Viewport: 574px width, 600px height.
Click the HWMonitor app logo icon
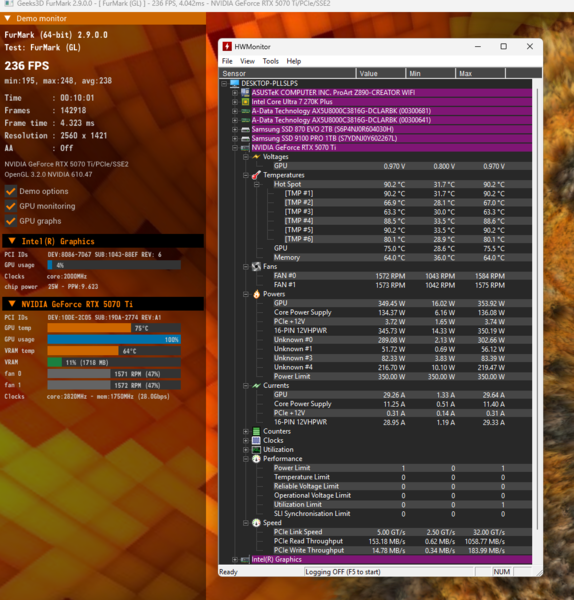227,47
